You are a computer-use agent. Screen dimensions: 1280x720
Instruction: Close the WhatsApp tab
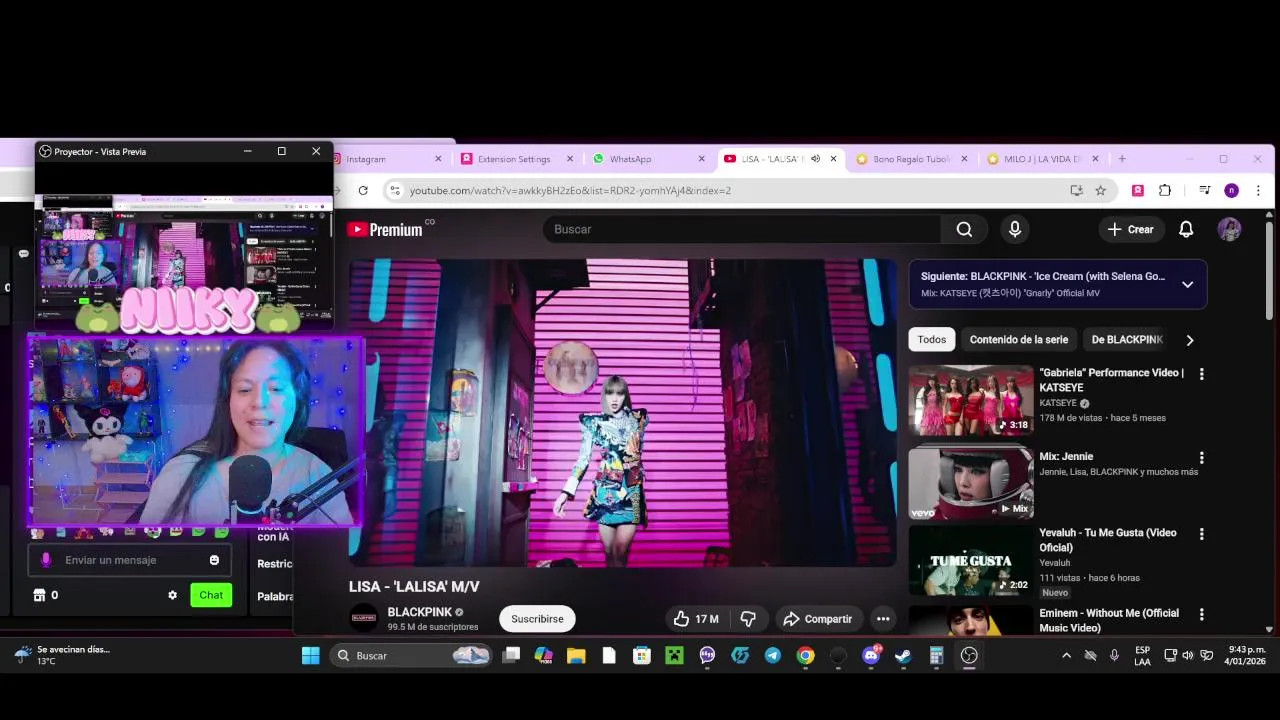pos(701,159)
